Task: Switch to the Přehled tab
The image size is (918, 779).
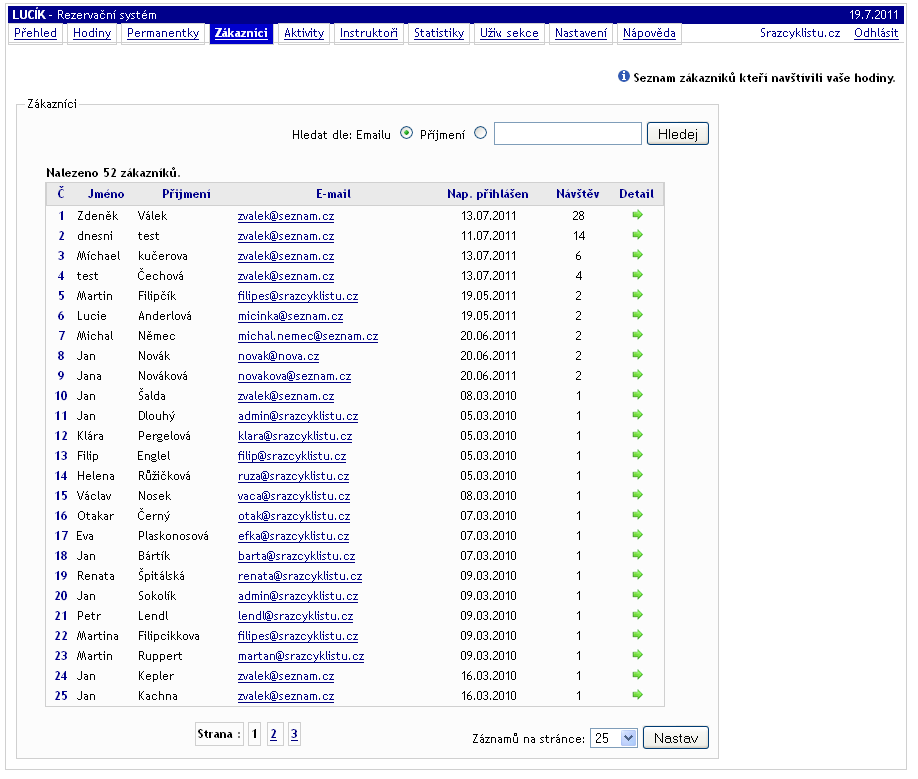Action: tap(35, 33)
